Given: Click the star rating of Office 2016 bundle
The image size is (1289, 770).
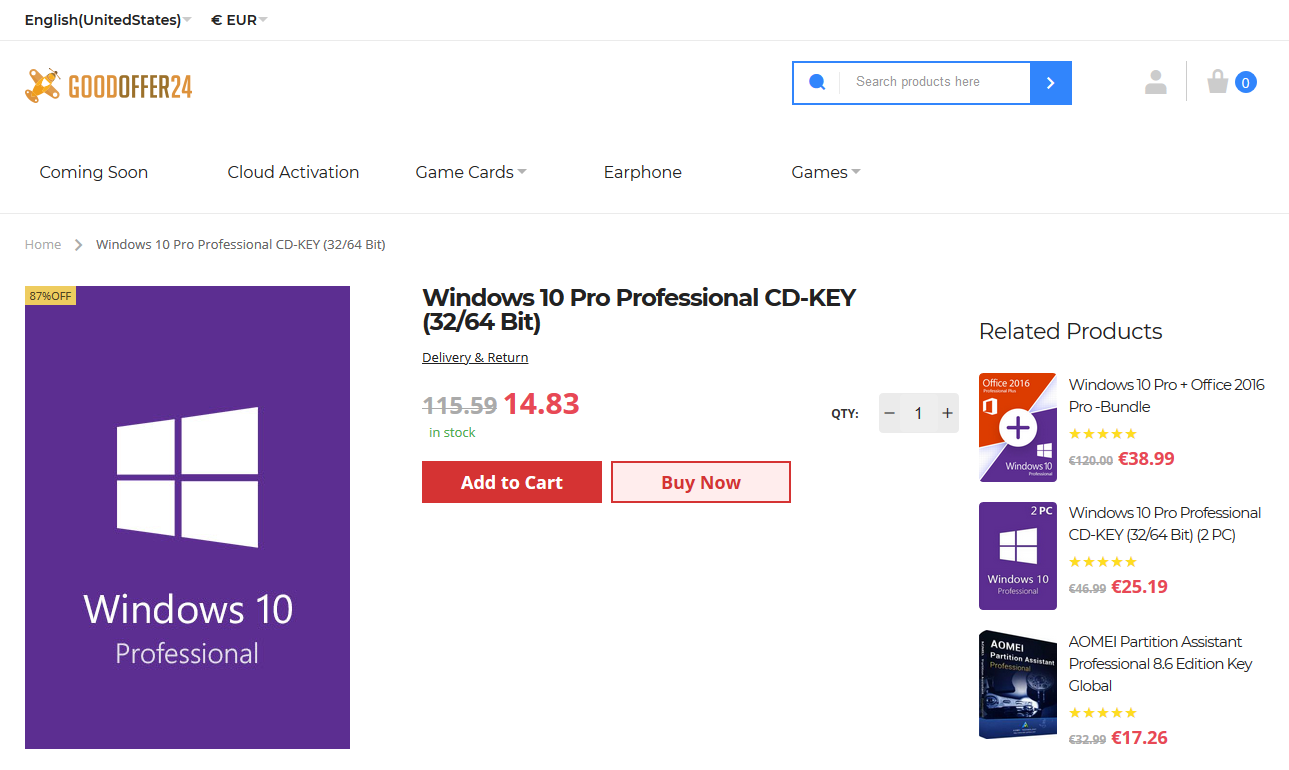Looking at the screenshot, I should [x=1103, y=434].
